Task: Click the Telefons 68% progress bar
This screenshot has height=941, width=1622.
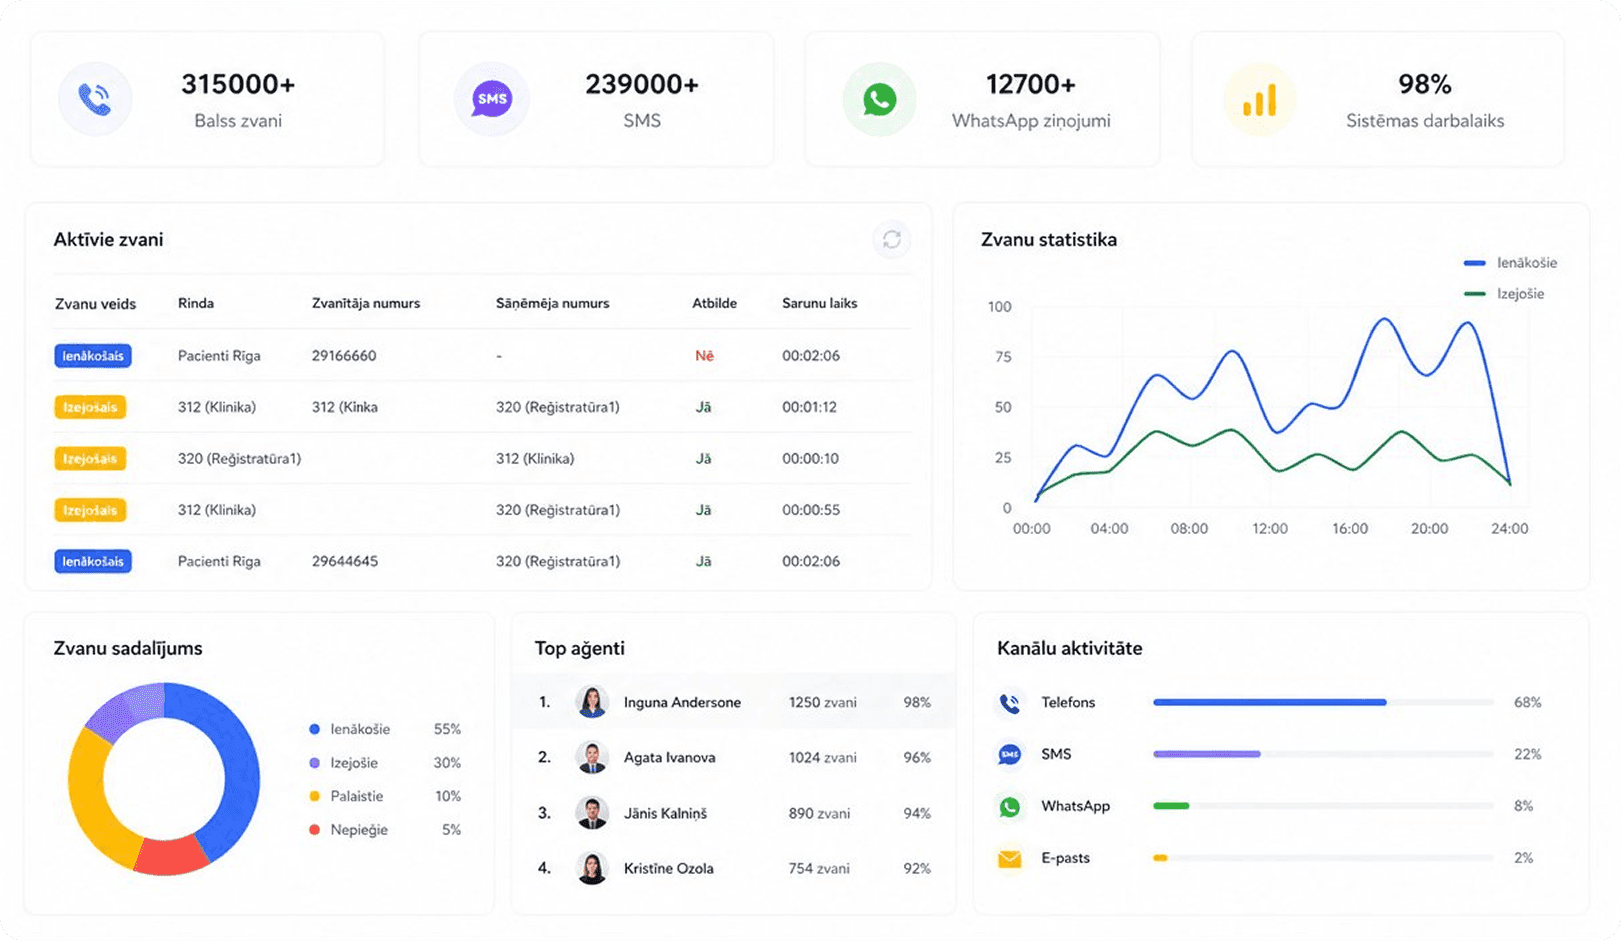Action: 1323,702
